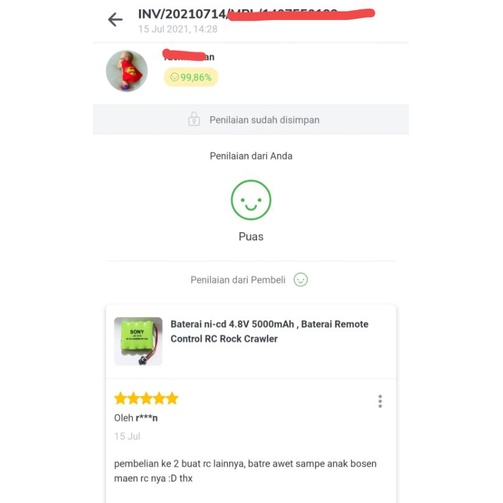Tap the large green Puas smiley face
503x503 pixels.
(x=251, y=200)
